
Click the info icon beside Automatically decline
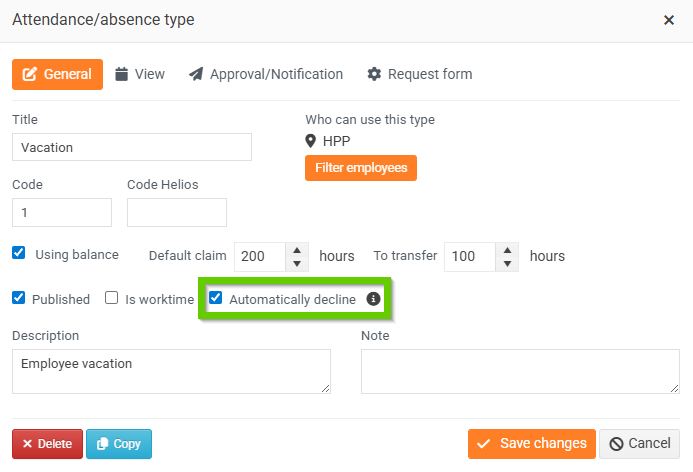[x=374, y=299]
